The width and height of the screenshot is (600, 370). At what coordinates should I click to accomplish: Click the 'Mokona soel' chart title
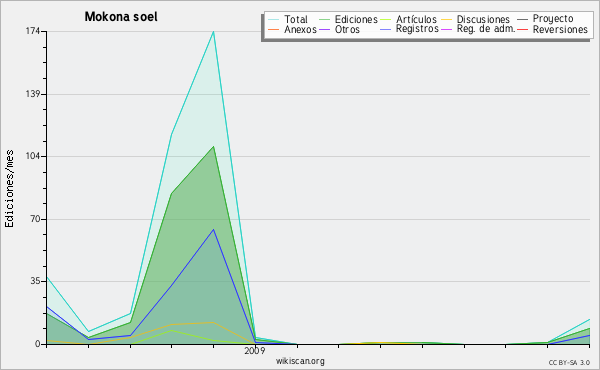point(121,17)
